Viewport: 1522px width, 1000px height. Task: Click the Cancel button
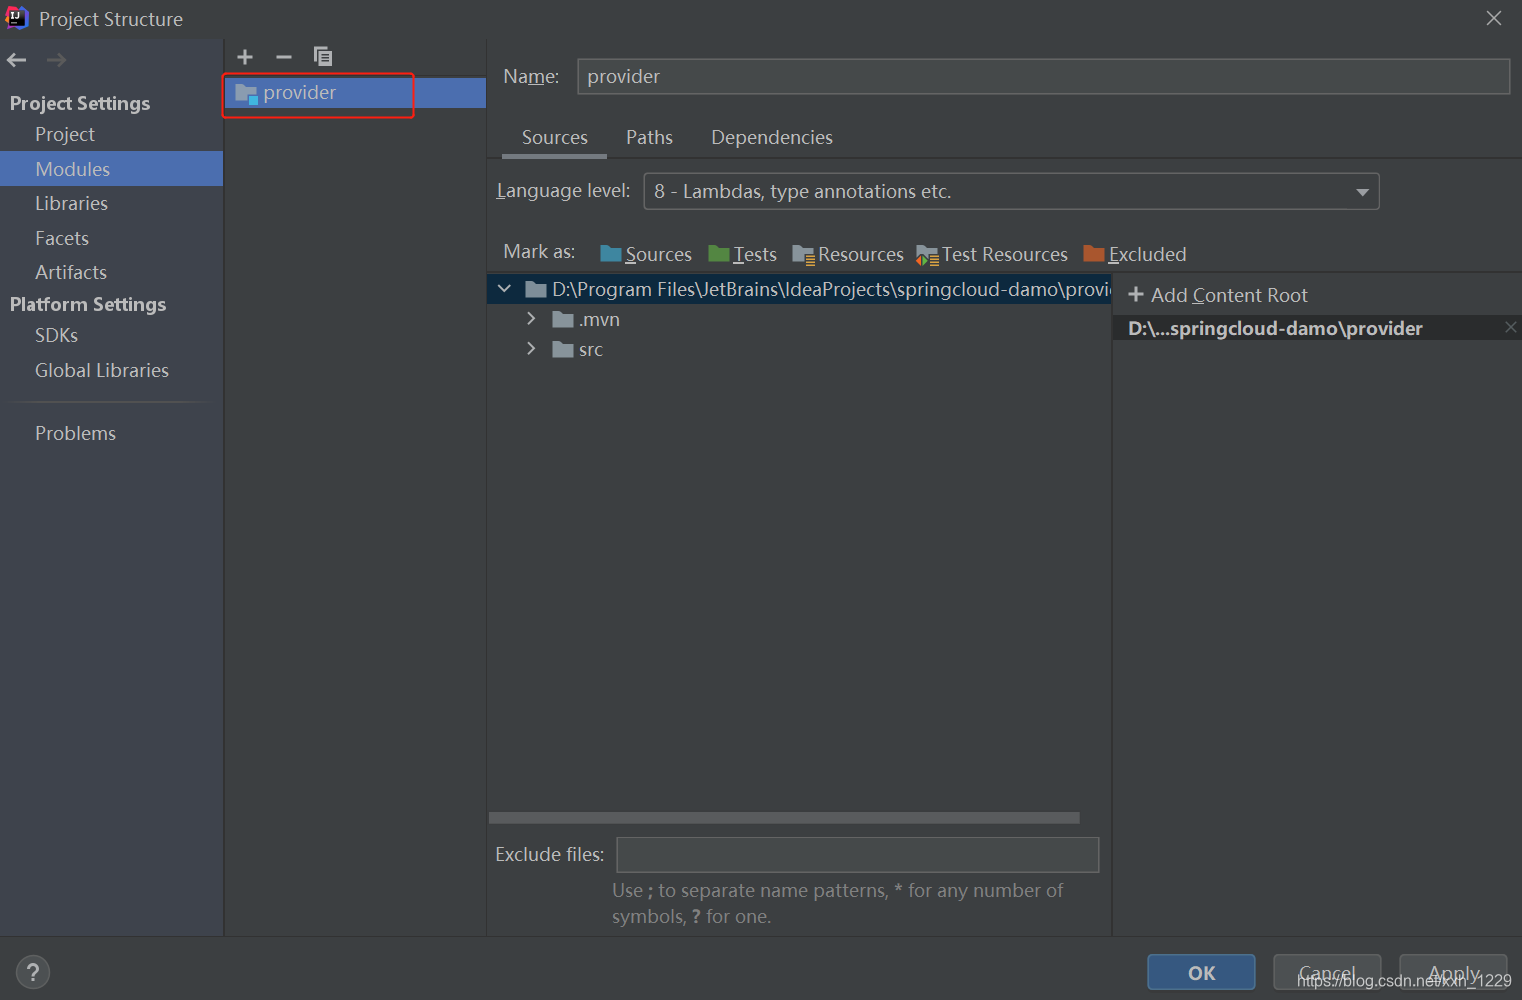[1327, 973]
